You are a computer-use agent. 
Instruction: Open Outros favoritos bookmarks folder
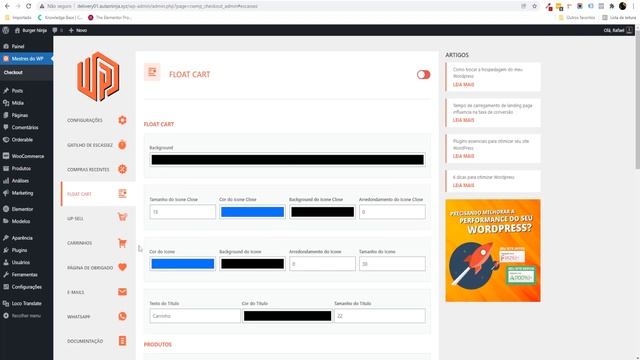coord(577,18)
